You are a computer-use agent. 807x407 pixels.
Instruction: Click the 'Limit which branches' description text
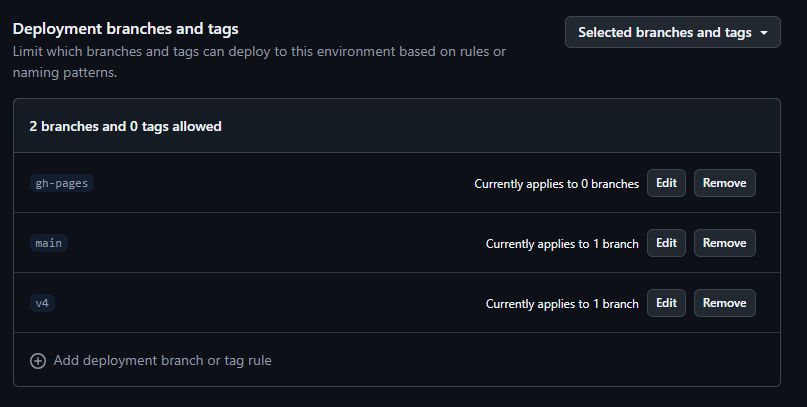pyautogui.click(x=259, y=62)
